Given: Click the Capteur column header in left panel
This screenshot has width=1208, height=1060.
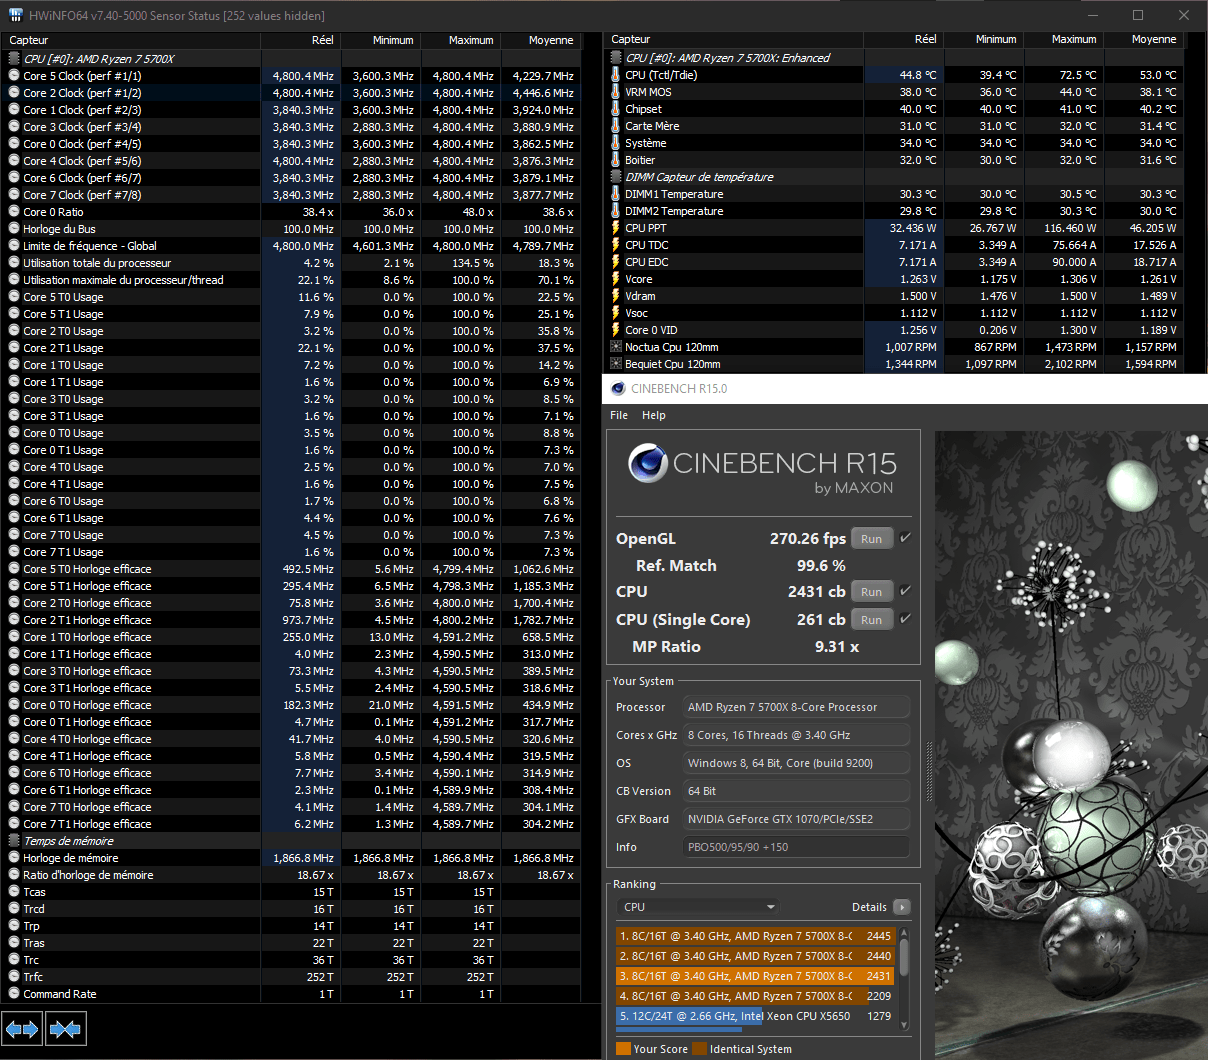Looking at the screenshot, I should click(x=130, y=40).
